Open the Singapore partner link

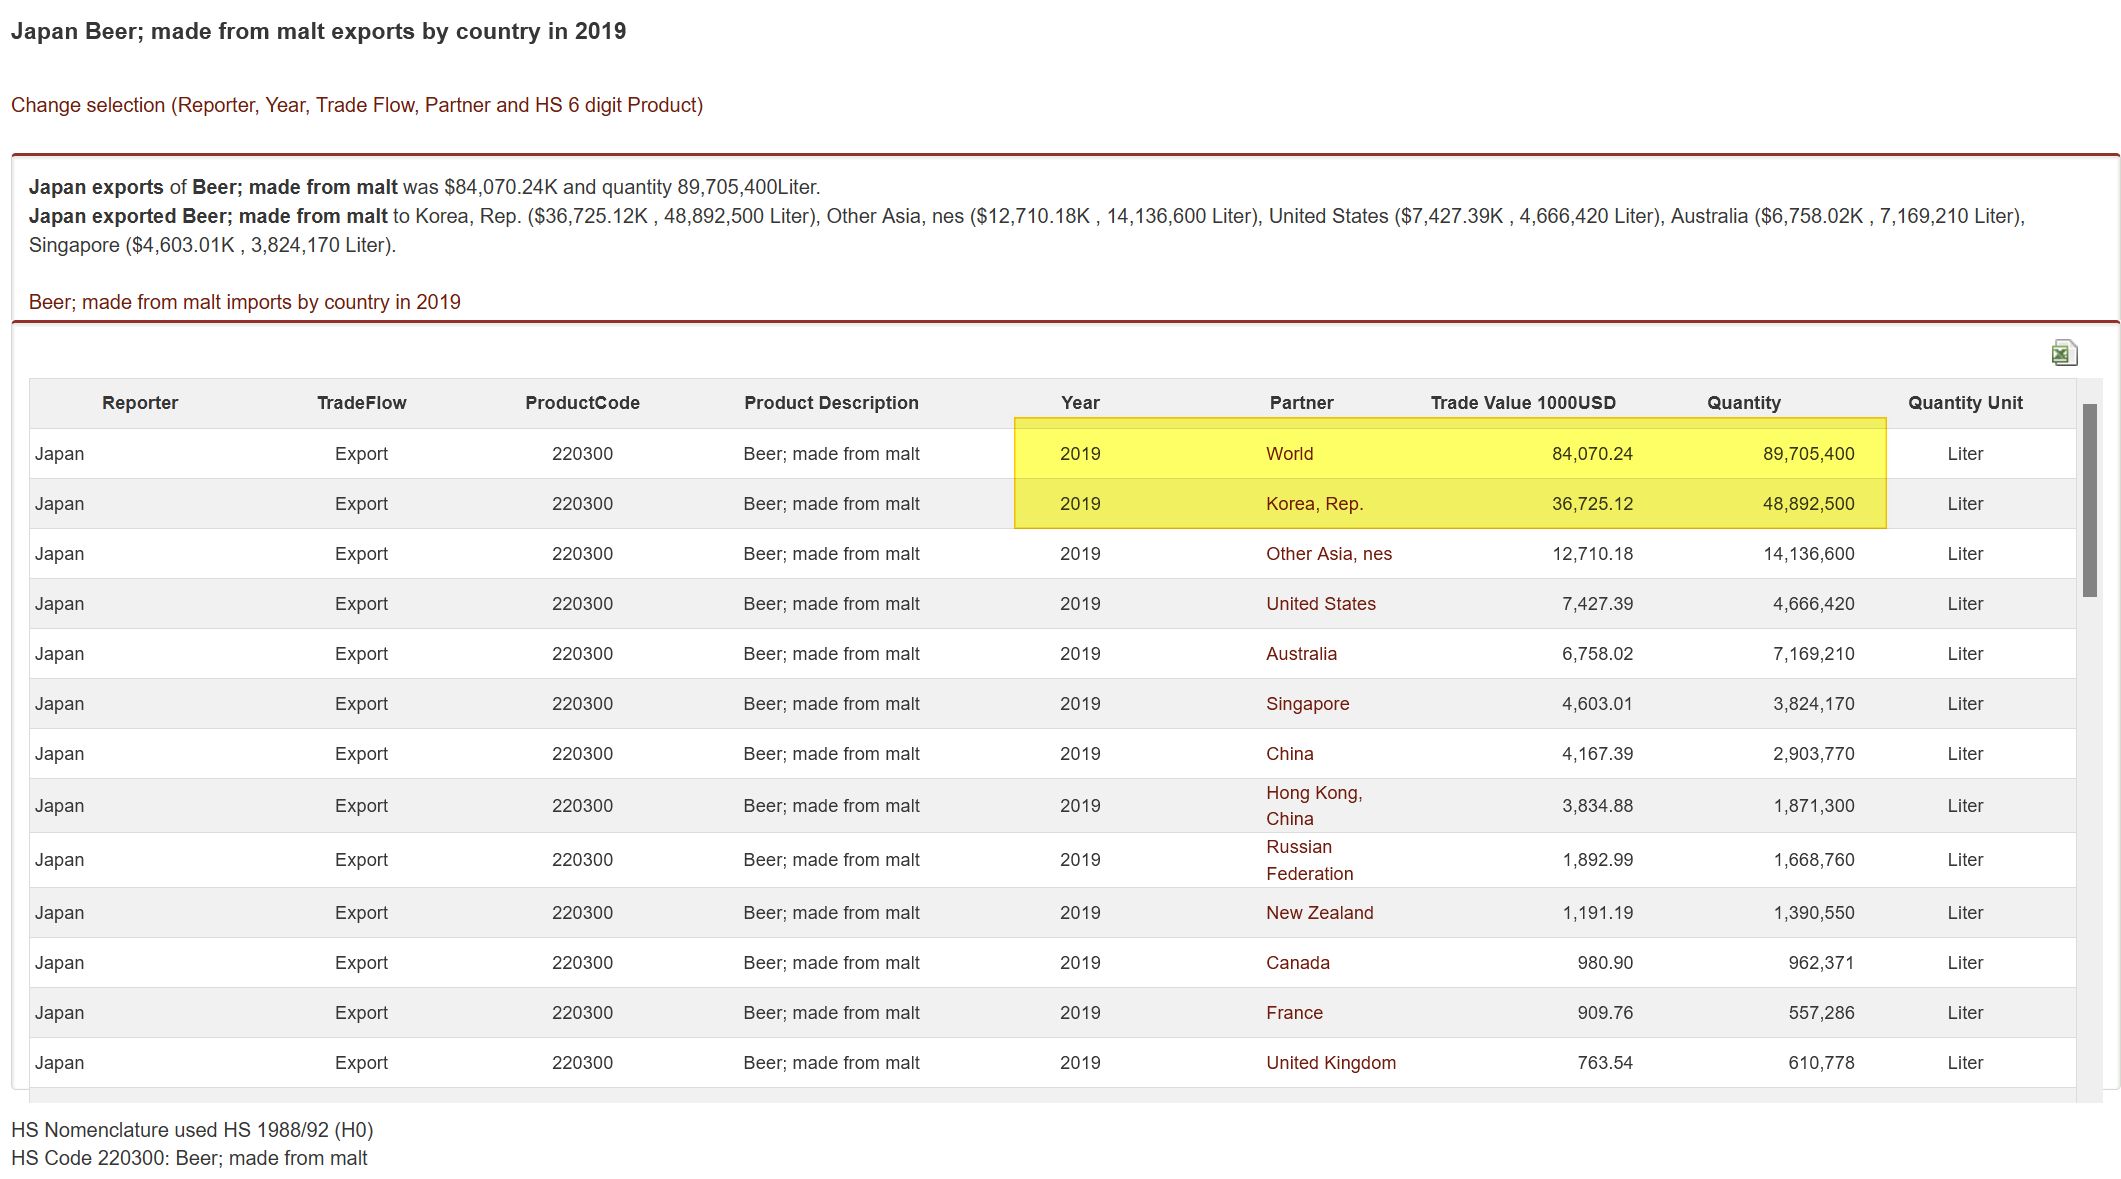1307,704
